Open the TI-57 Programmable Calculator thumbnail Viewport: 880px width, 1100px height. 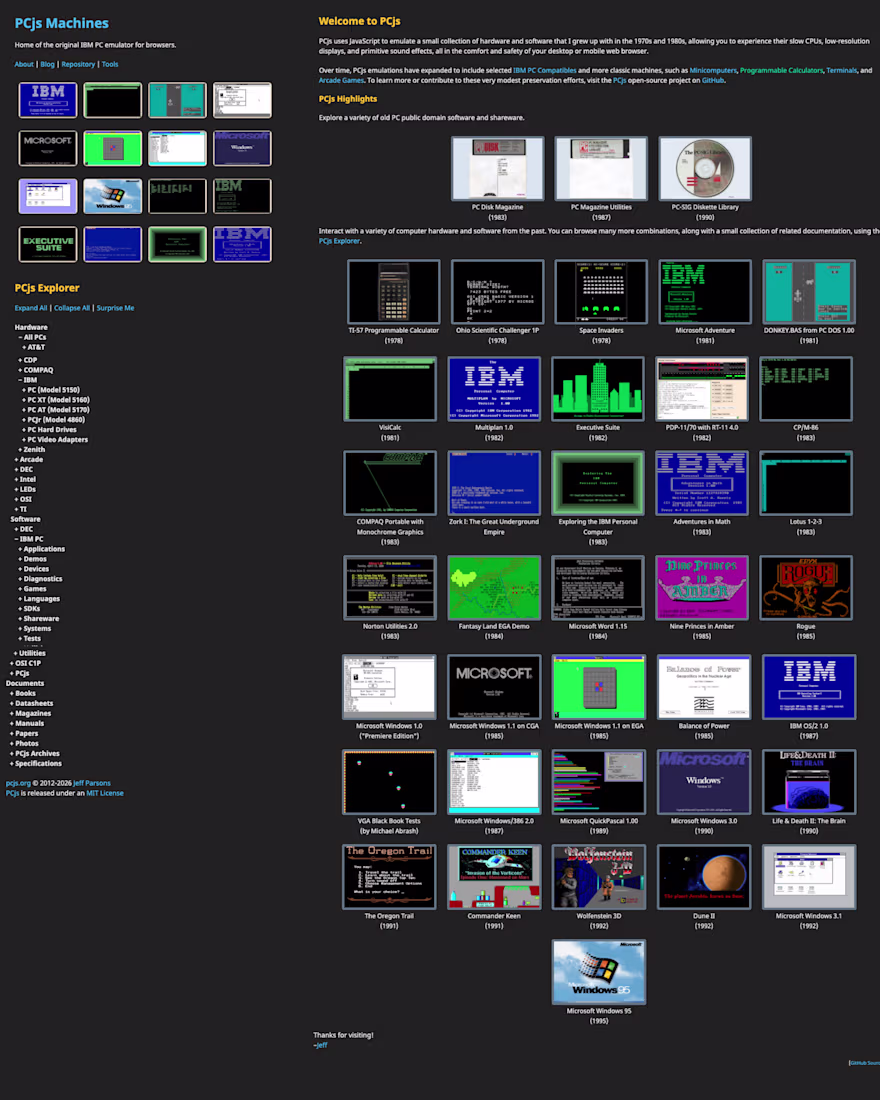pos(394,292)
